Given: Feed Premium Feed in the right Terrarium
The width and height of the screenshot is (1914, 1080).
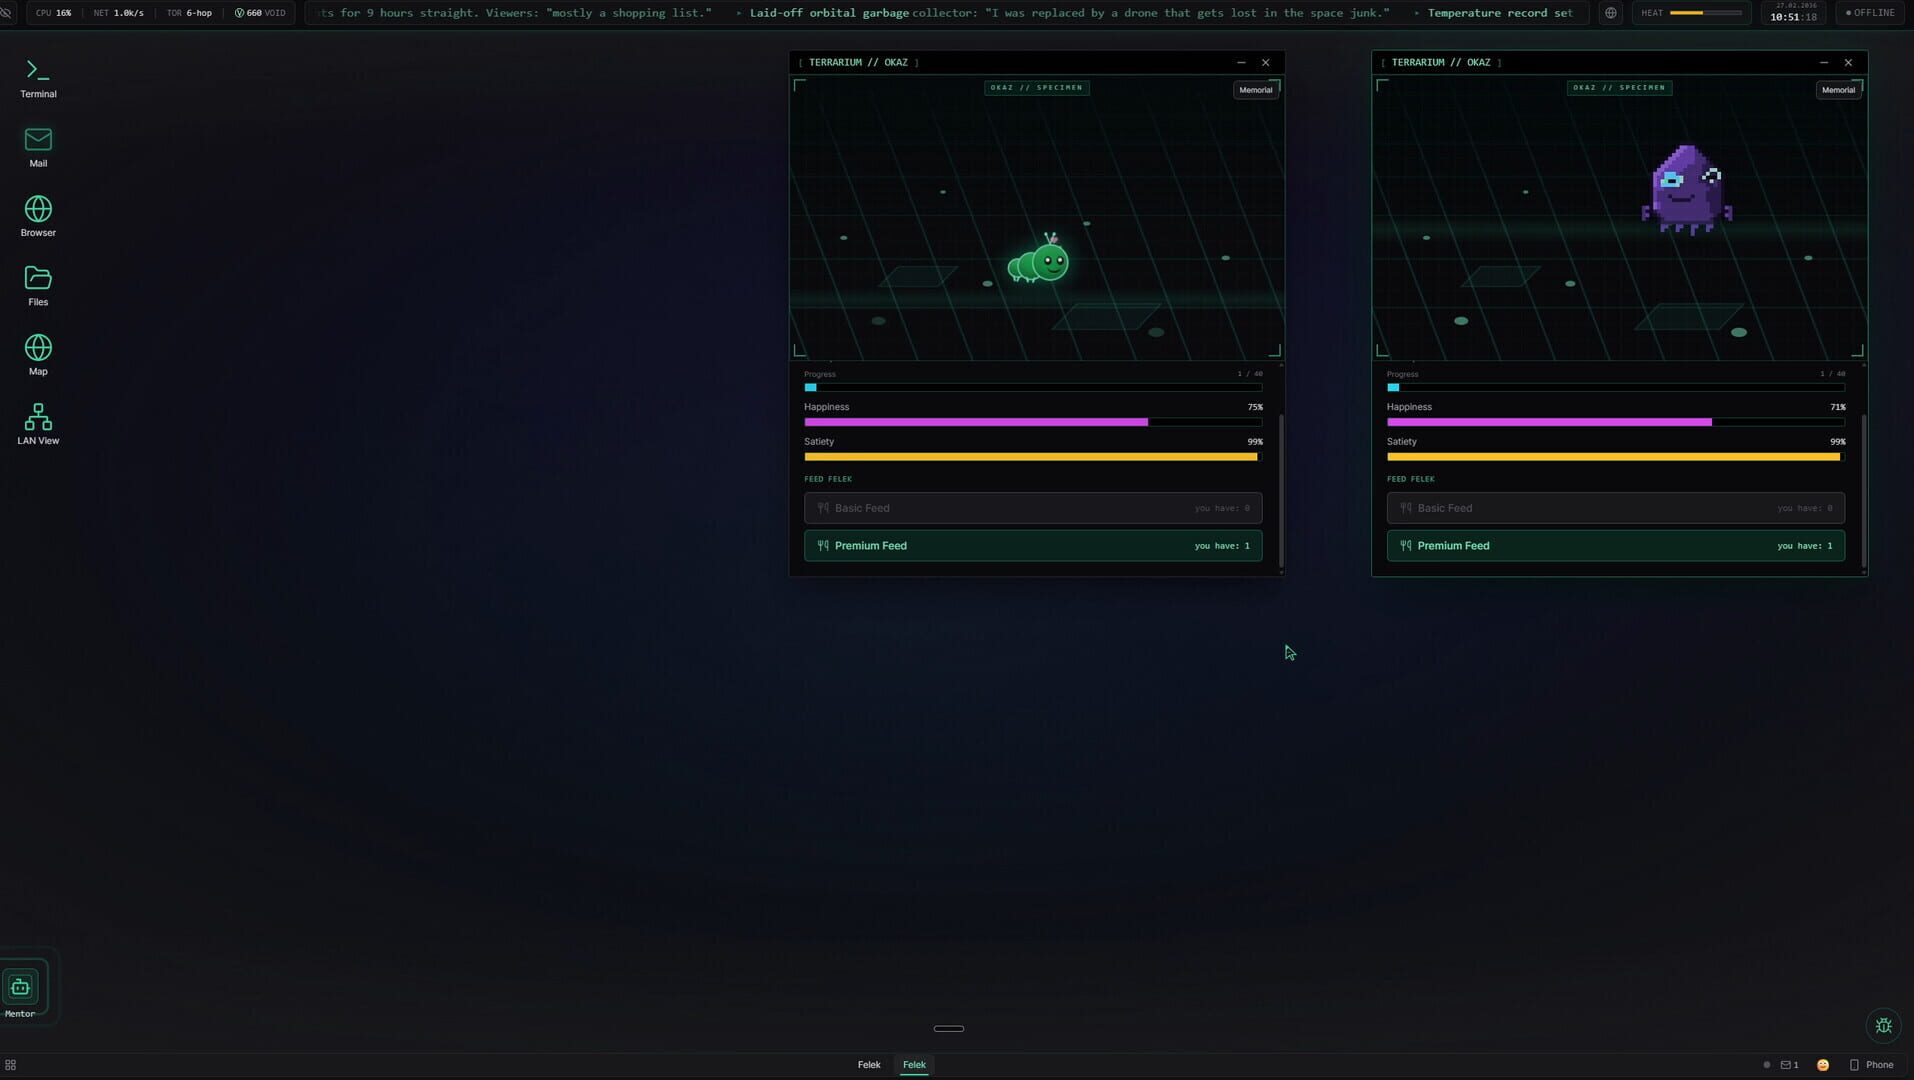Looking at the screenshot, I should tap(1615, 546).
